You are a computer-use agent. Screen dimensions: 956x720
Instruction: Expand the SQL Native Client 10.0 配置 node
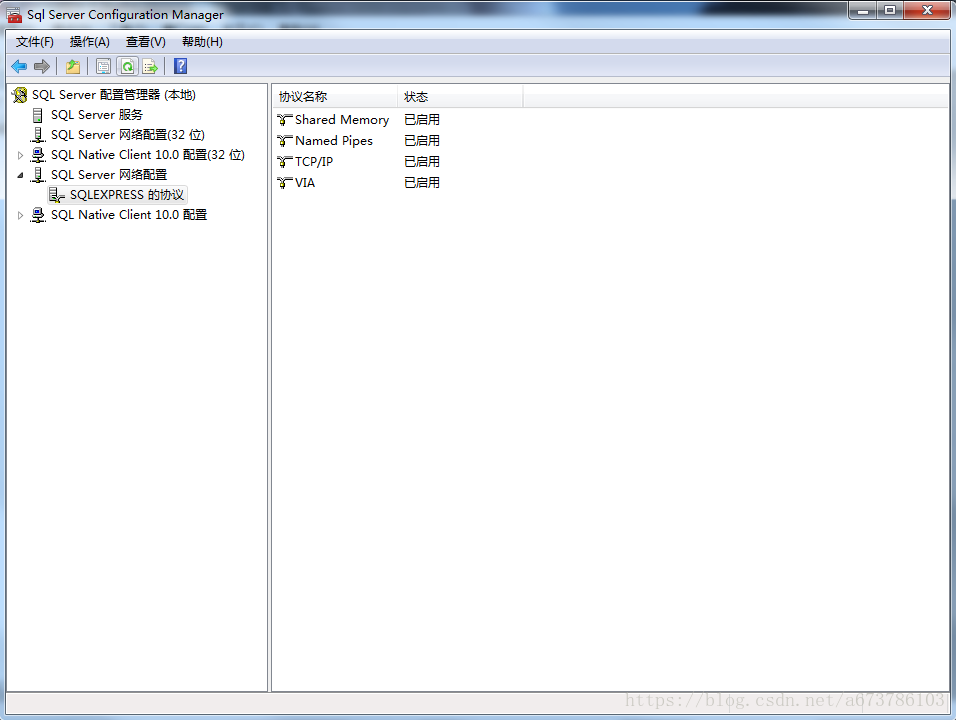point(20,215)
